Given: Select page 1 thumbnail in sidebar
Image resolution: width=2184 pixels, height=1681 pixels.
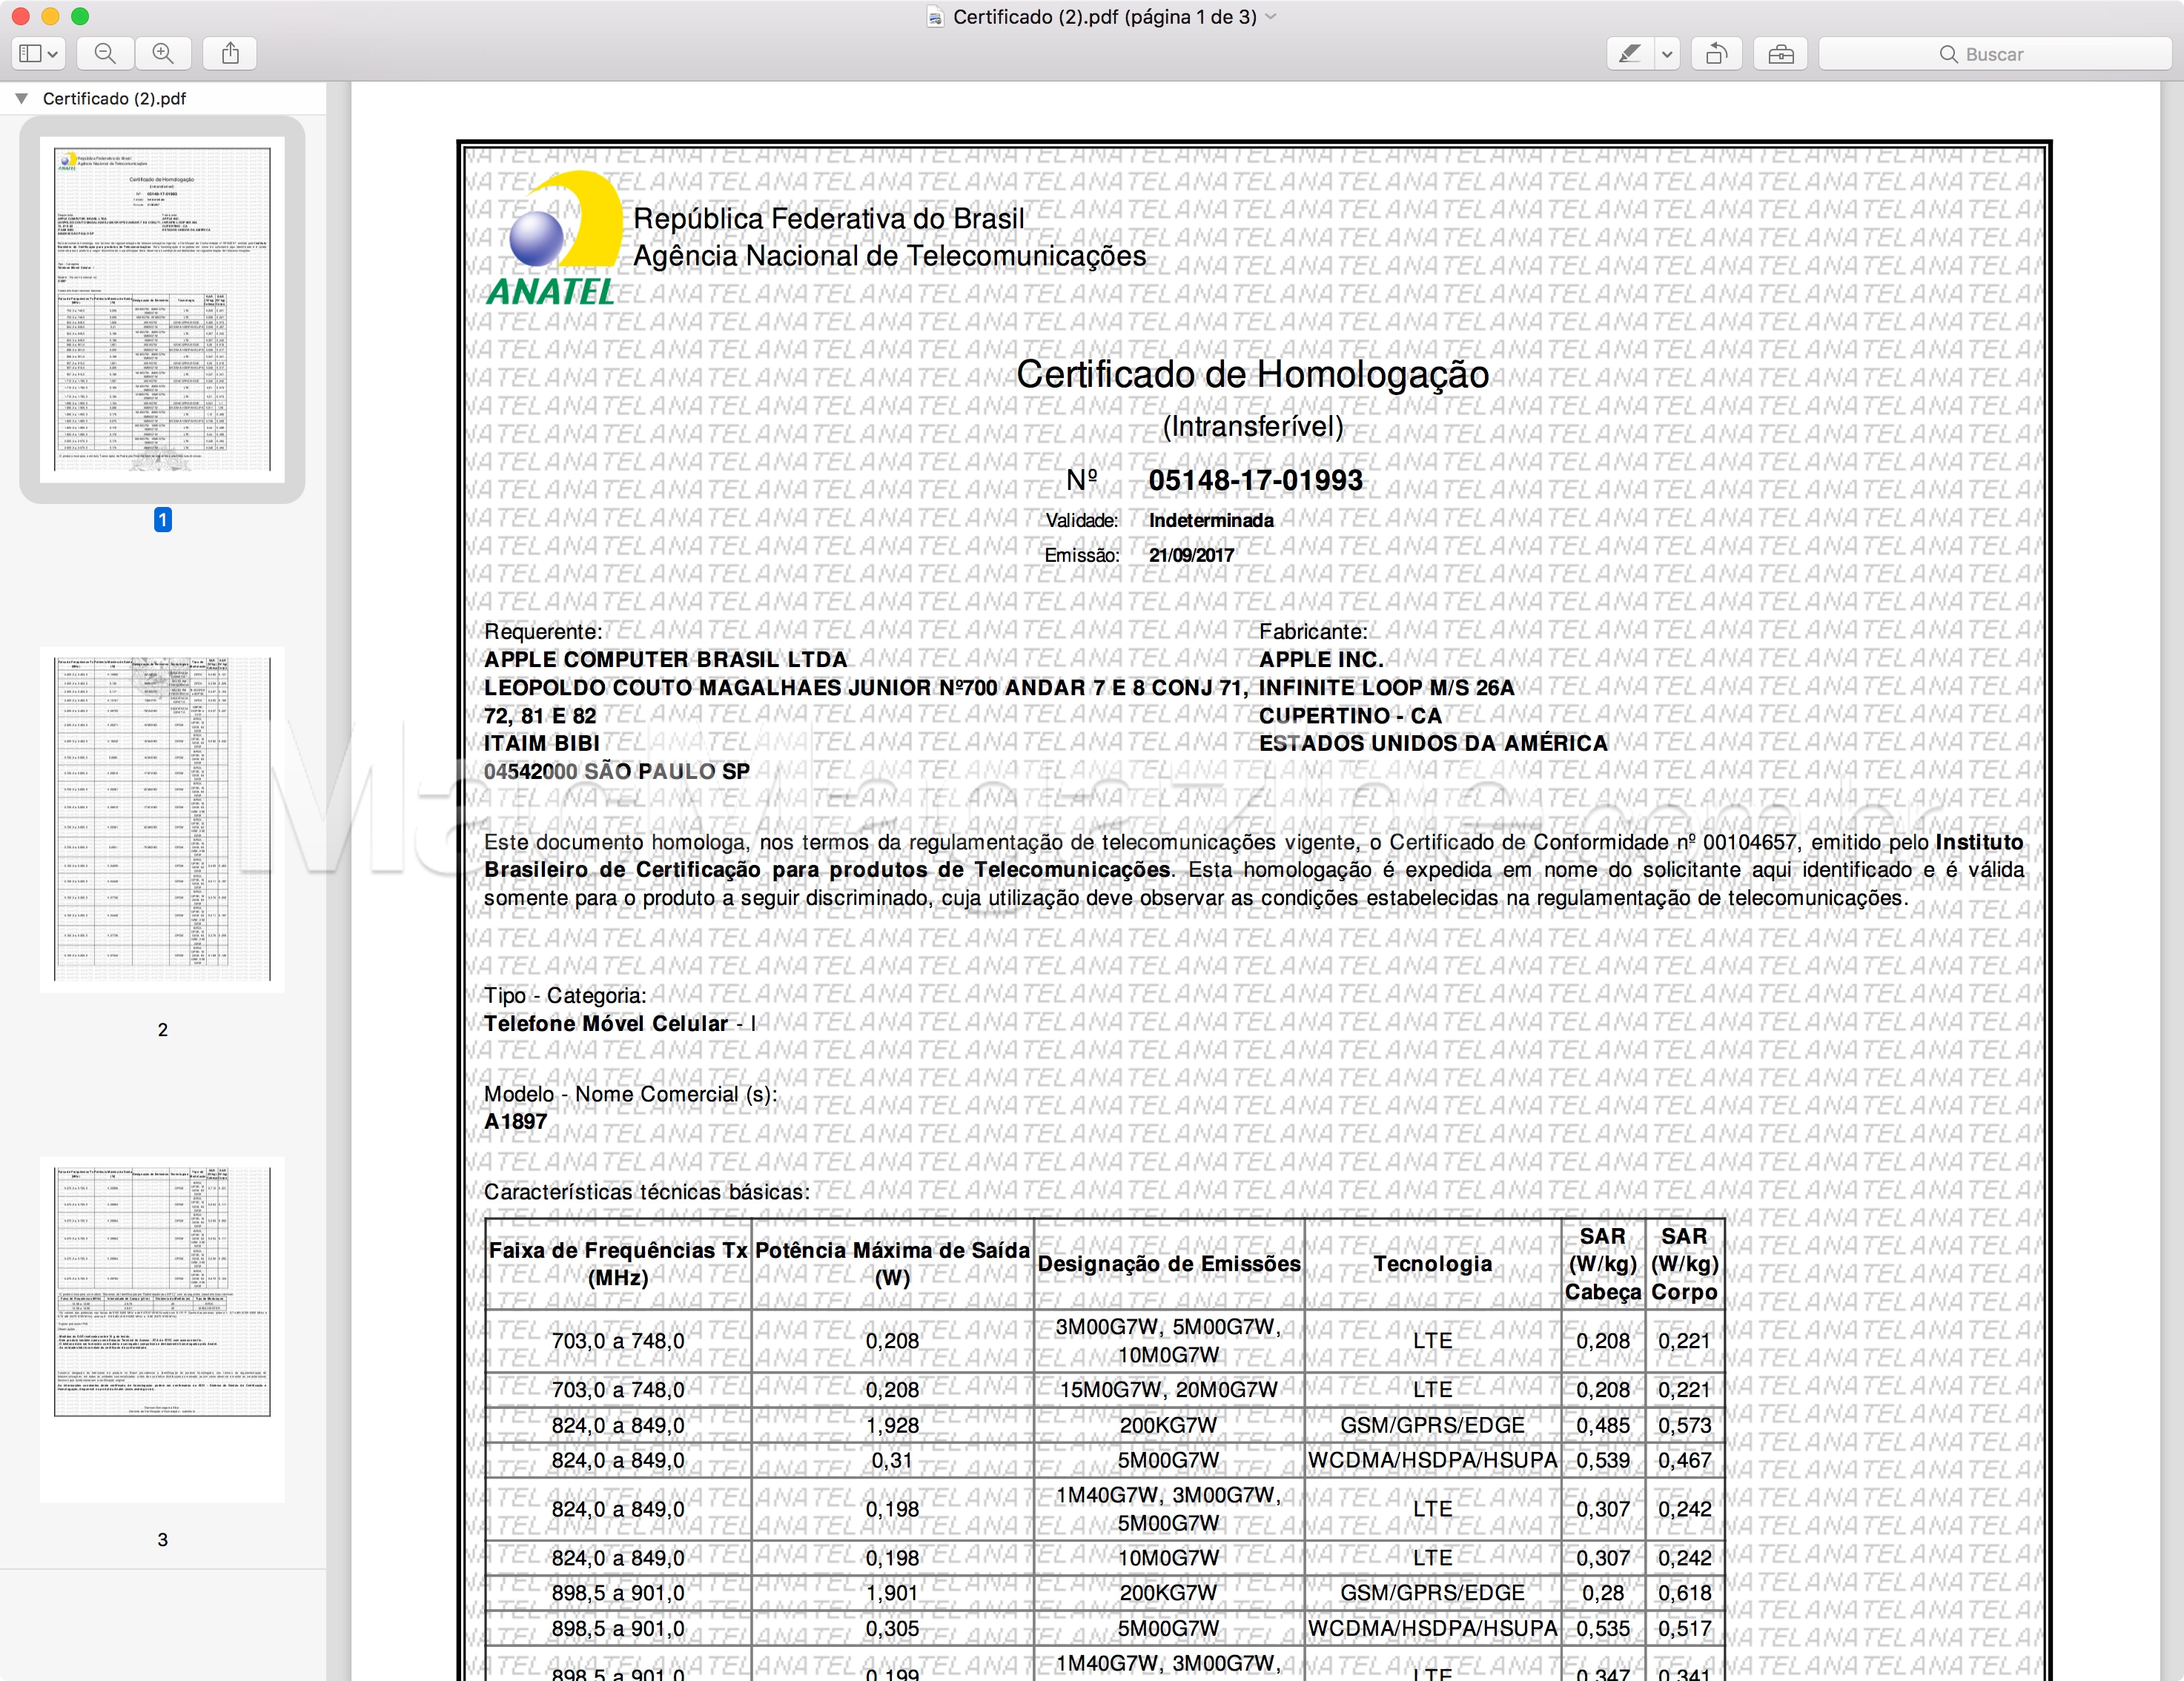Looking at the screenshot, I should tap(162, 309).
